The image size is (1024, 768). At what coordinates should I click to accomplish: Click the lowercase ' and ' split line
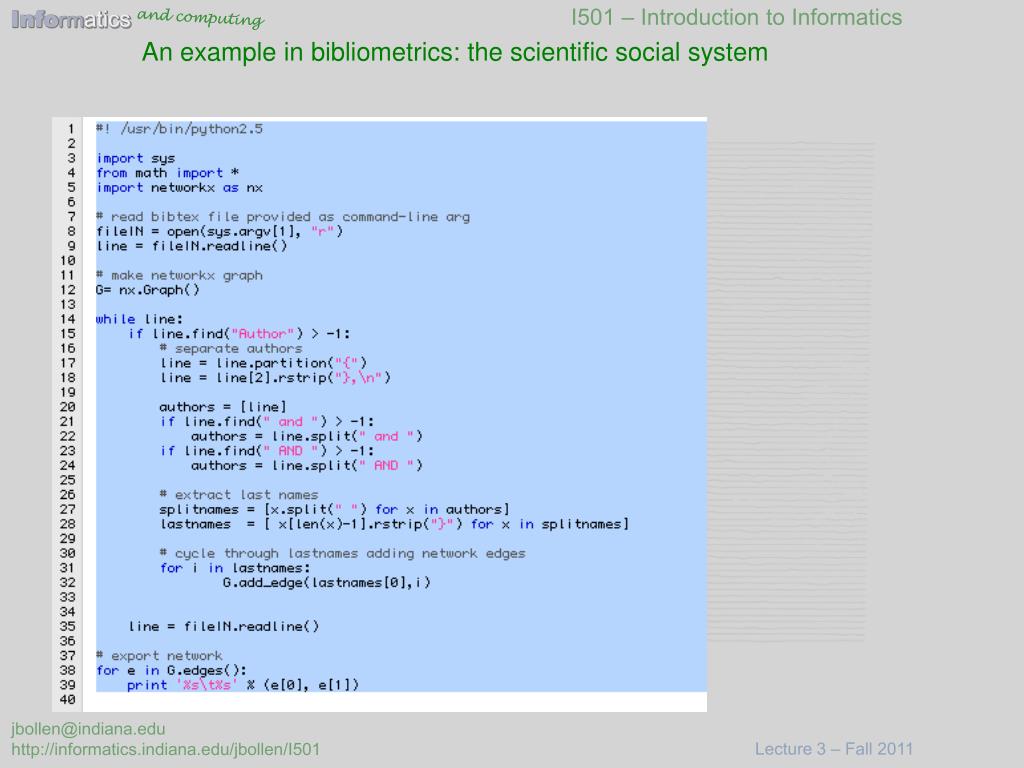tap(307, 436)
